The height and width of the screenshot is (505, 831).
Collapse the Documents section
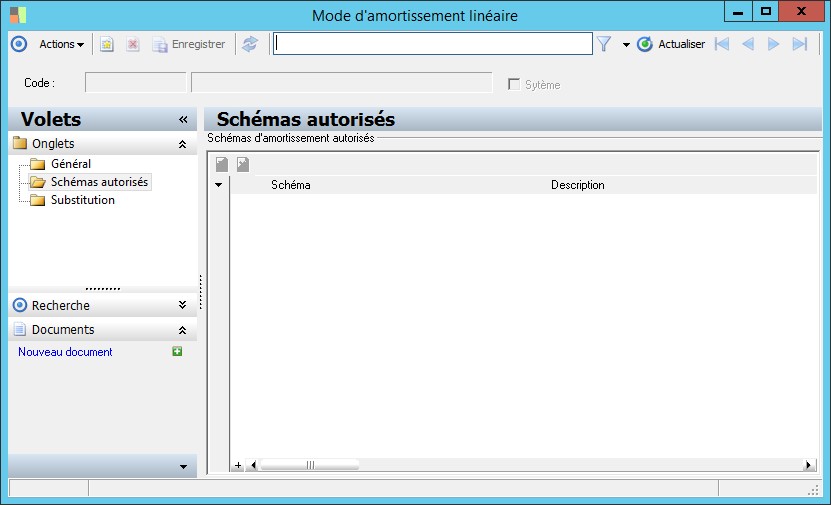[182, 330]
